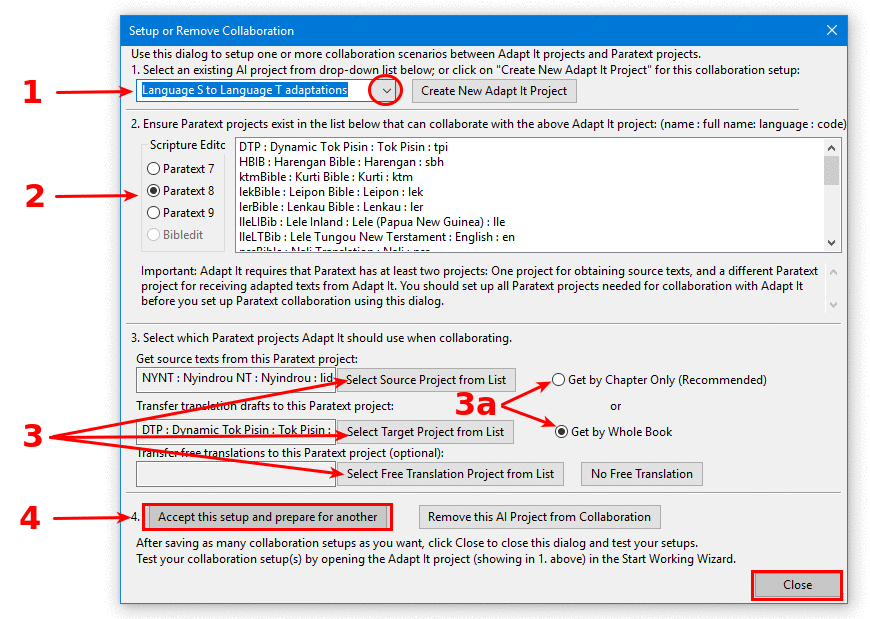Click the empty free translation project field
Screen dimensions: 870x619
tap(236, 474)
